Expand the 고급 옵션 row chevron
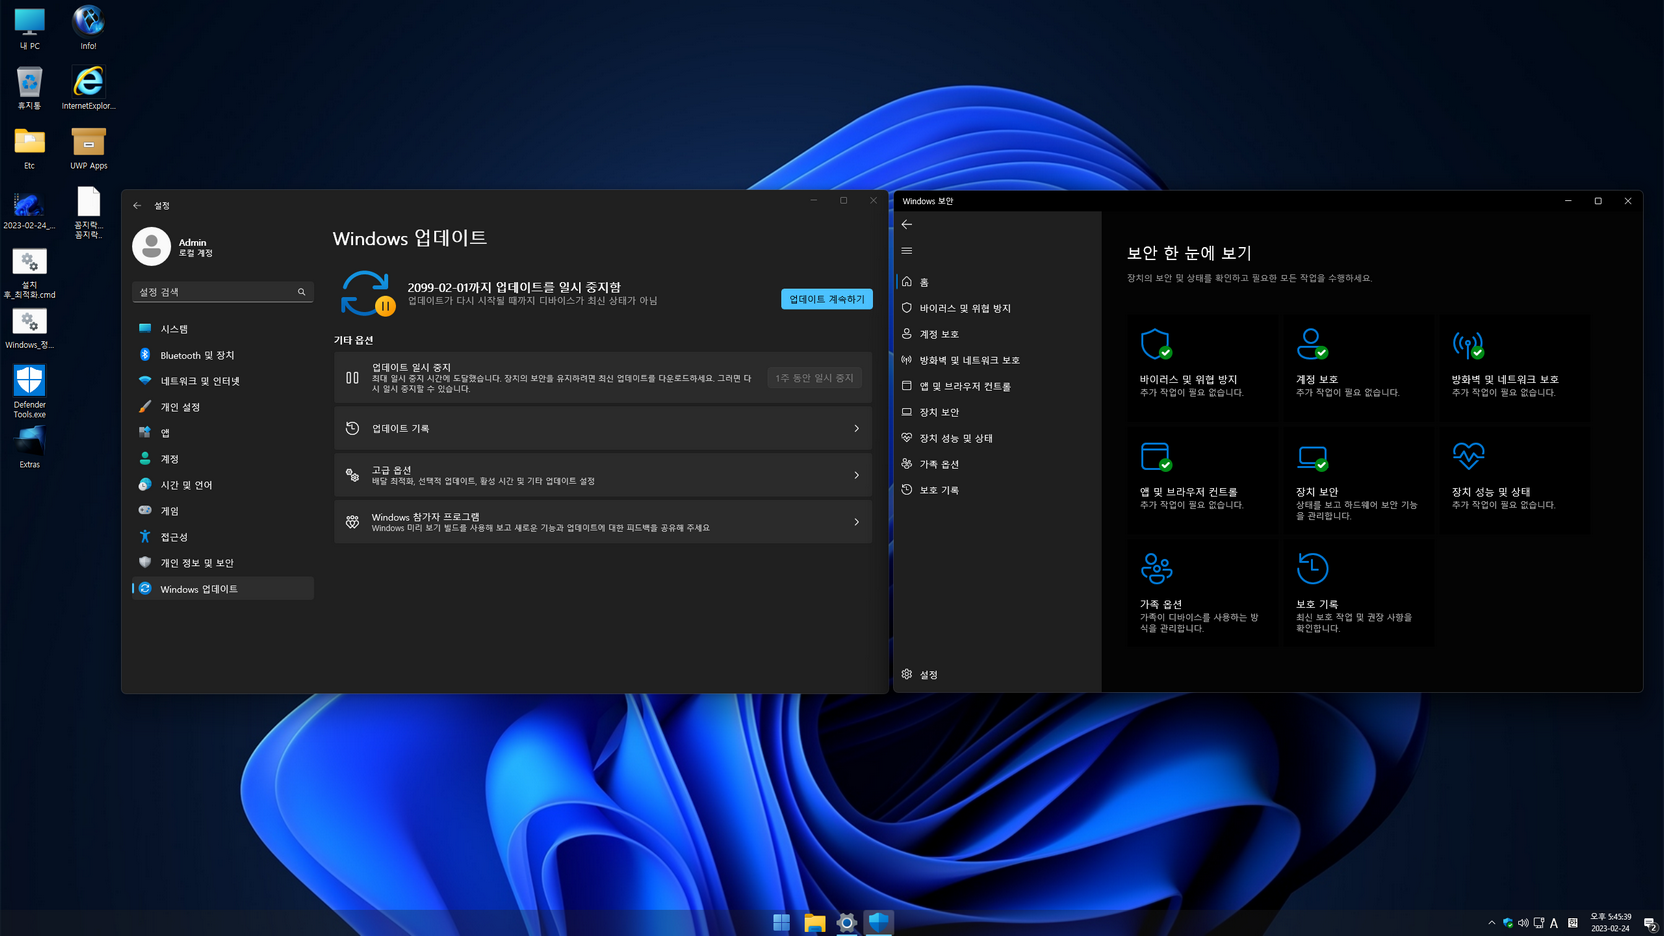 click(x=856, y=475)
